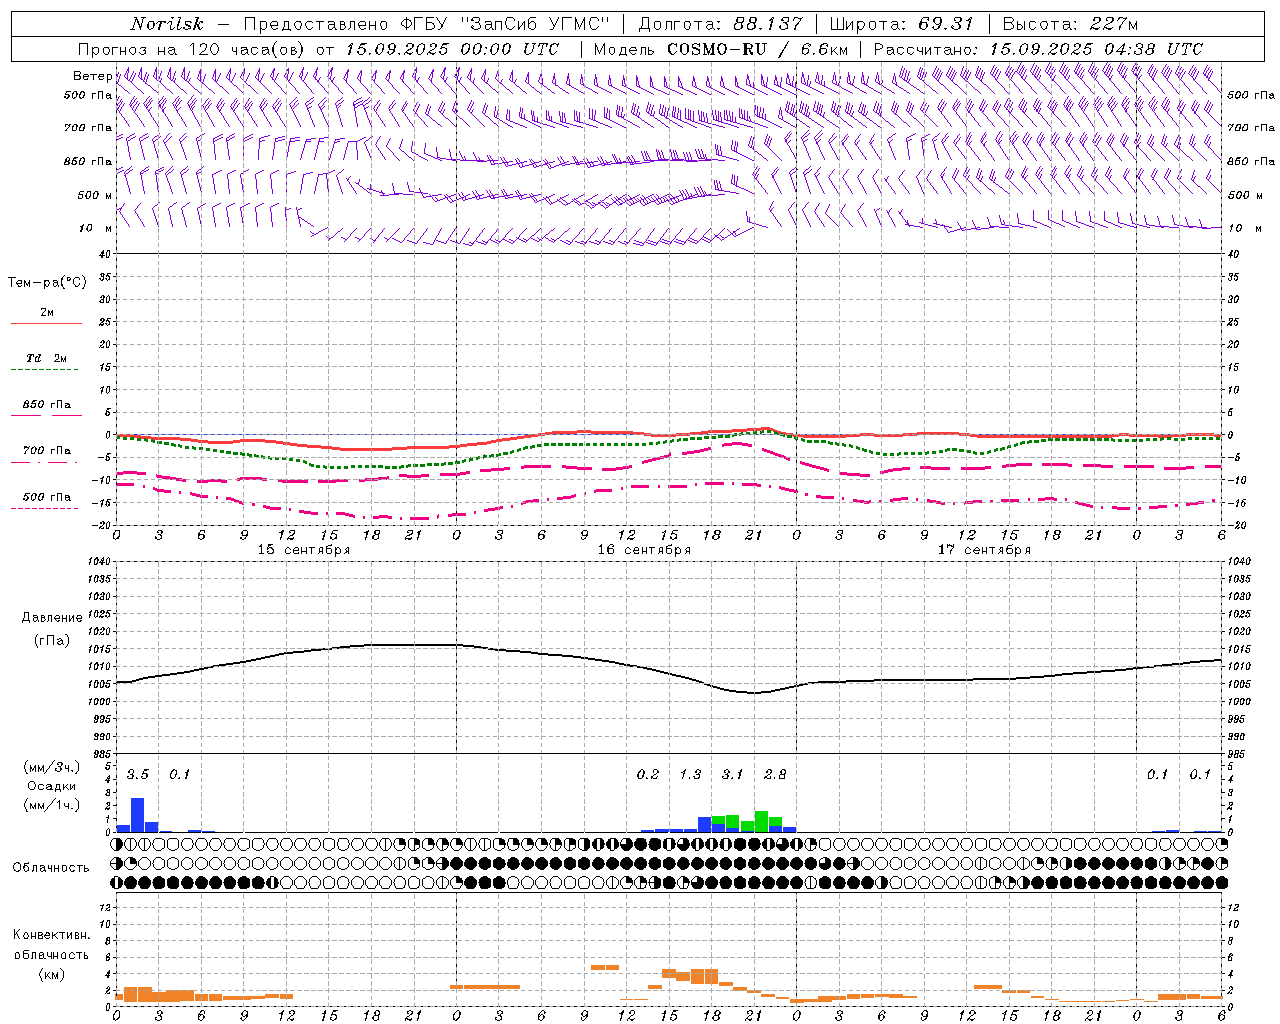This screenshot has width=1280, height=1024.
Task: Click the model name "COSMO-RU / 6.6км"
Action: click(x=757, y=49)
